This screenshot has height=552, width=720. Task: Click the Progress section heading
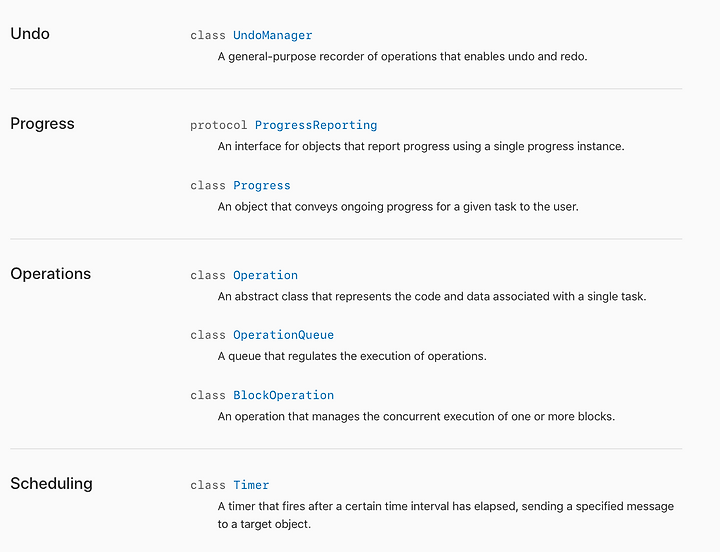42,124
